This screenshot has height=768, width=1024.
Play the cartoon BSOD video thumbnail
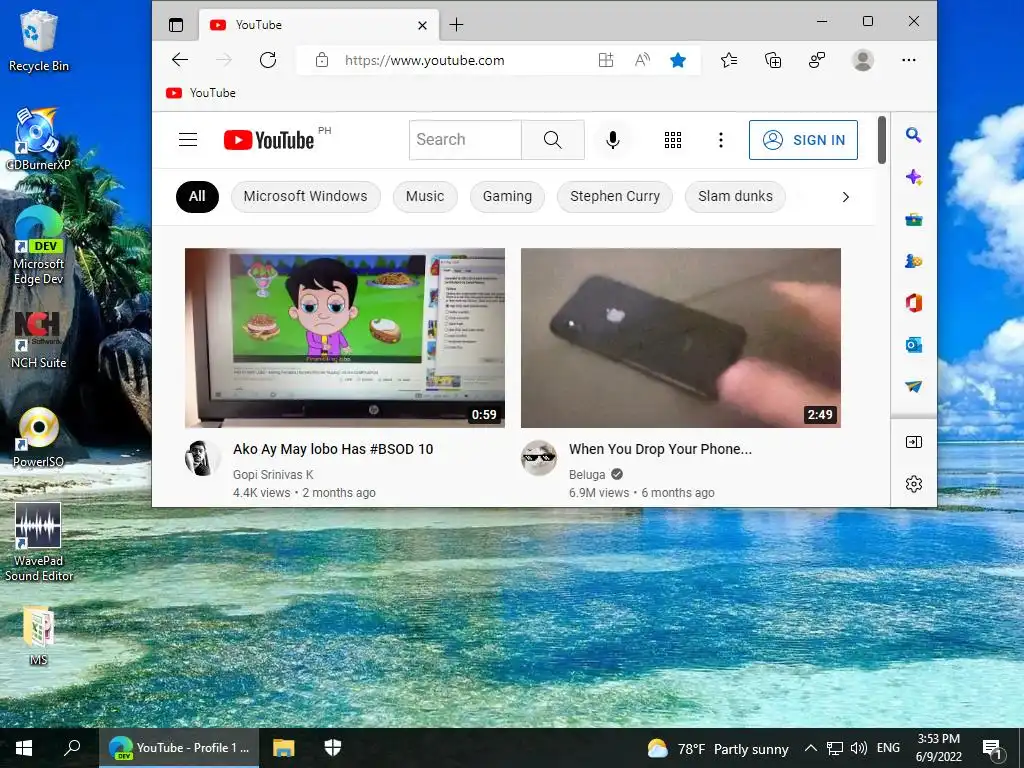[345, 338]
